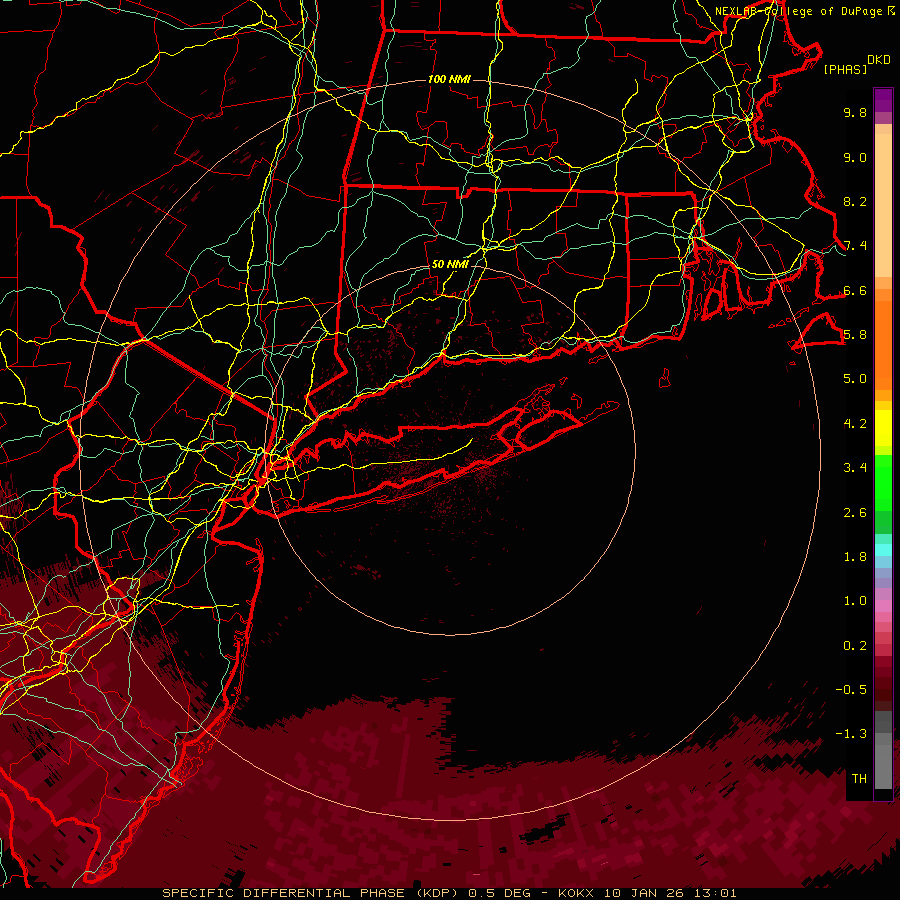The width and height of the screenshot is (900, 900).
Task: Click the 1.8 value on the color scale
Action: pyautogui.click(x=855, y=557)
